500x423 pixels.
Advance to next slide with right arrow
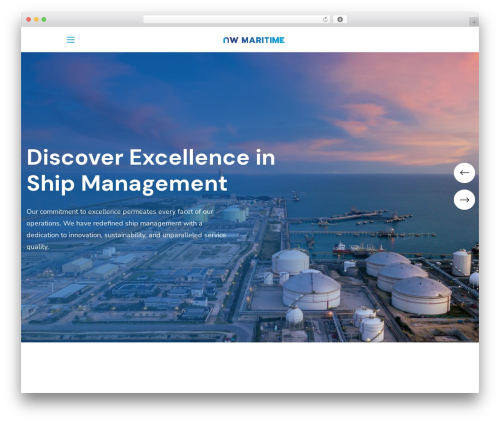[464, 200]
